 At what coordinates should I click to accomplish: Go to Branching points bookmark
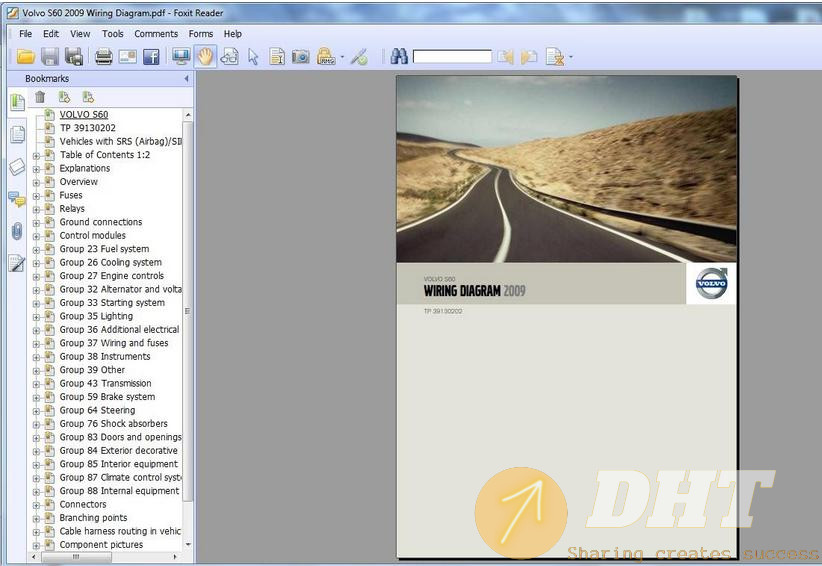(93, 518)
